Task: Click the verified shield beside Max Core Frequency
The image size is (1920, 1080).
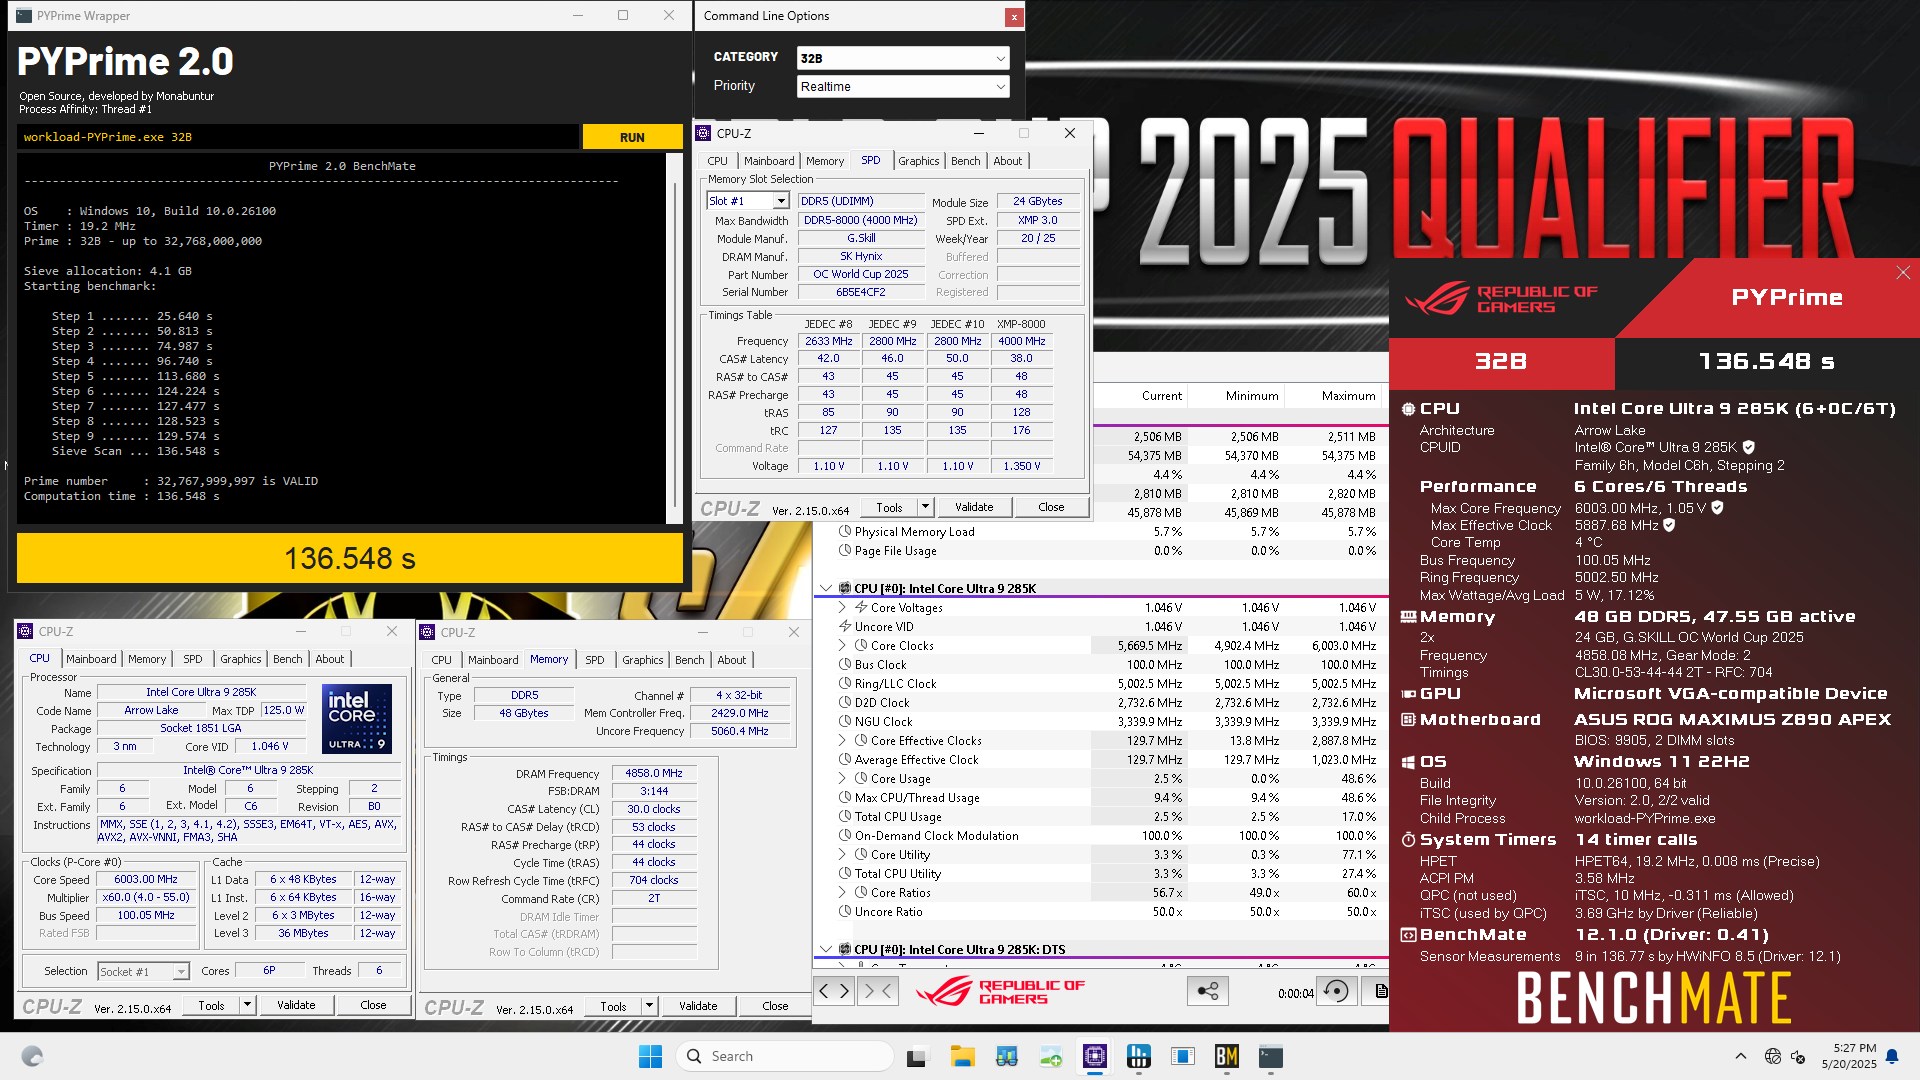Action: 1718,508
